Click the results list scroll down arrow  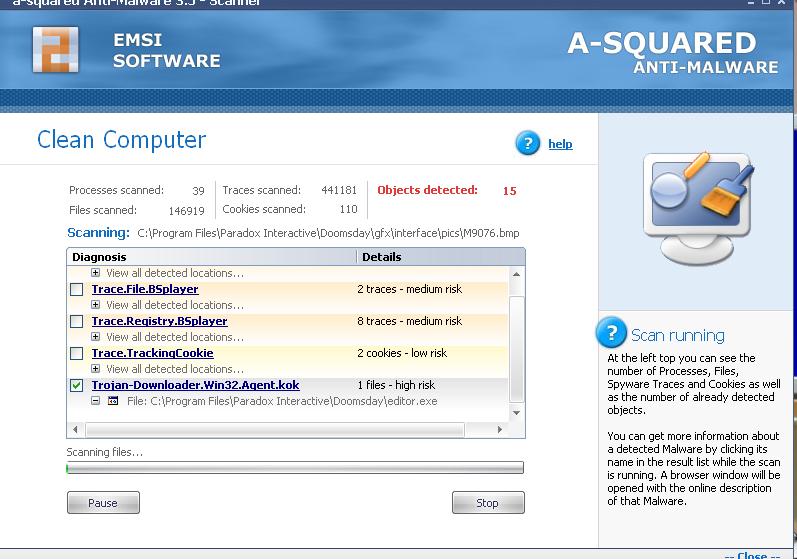click(x=516, y=413)
